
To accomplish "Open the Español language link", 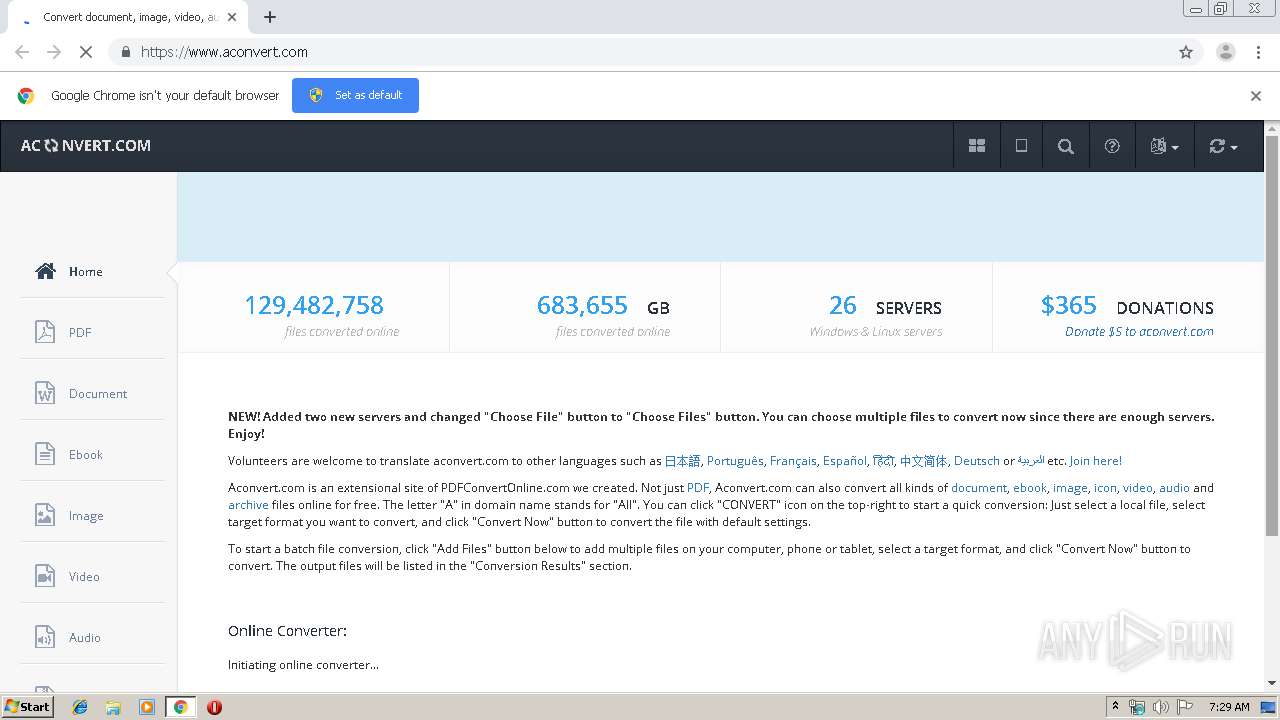I will click(844, 461).
